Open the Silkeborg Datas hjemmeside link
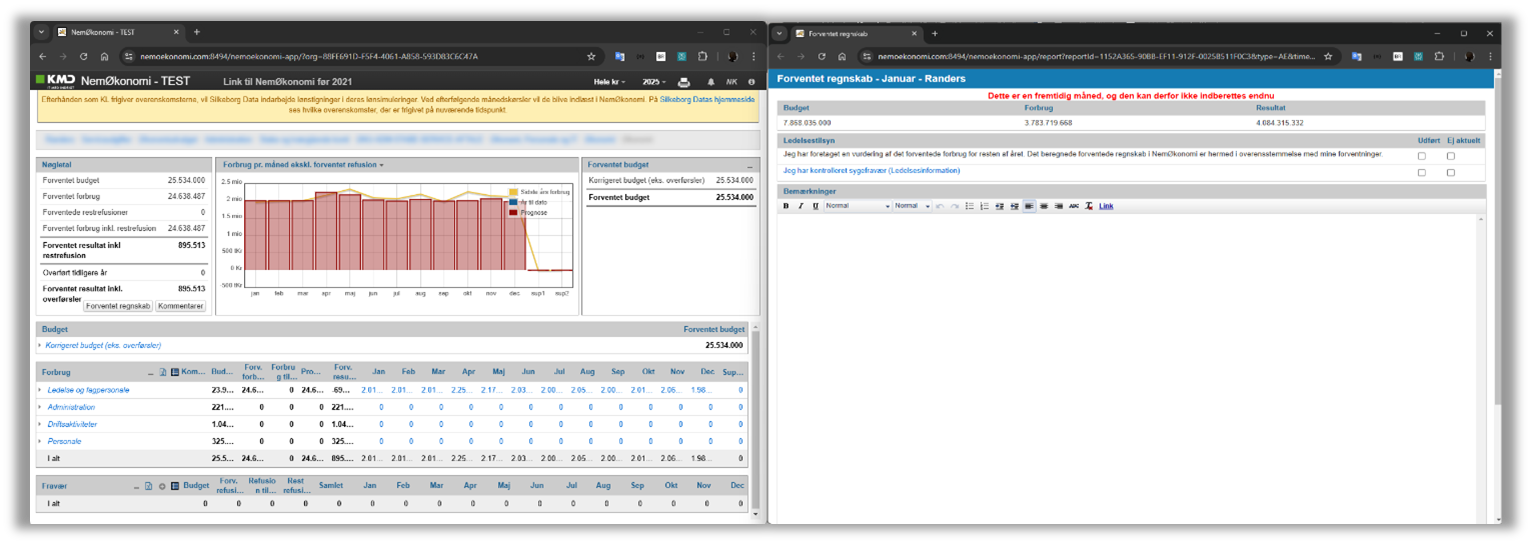Screen dimensions: 1532x545 (707, 101)
